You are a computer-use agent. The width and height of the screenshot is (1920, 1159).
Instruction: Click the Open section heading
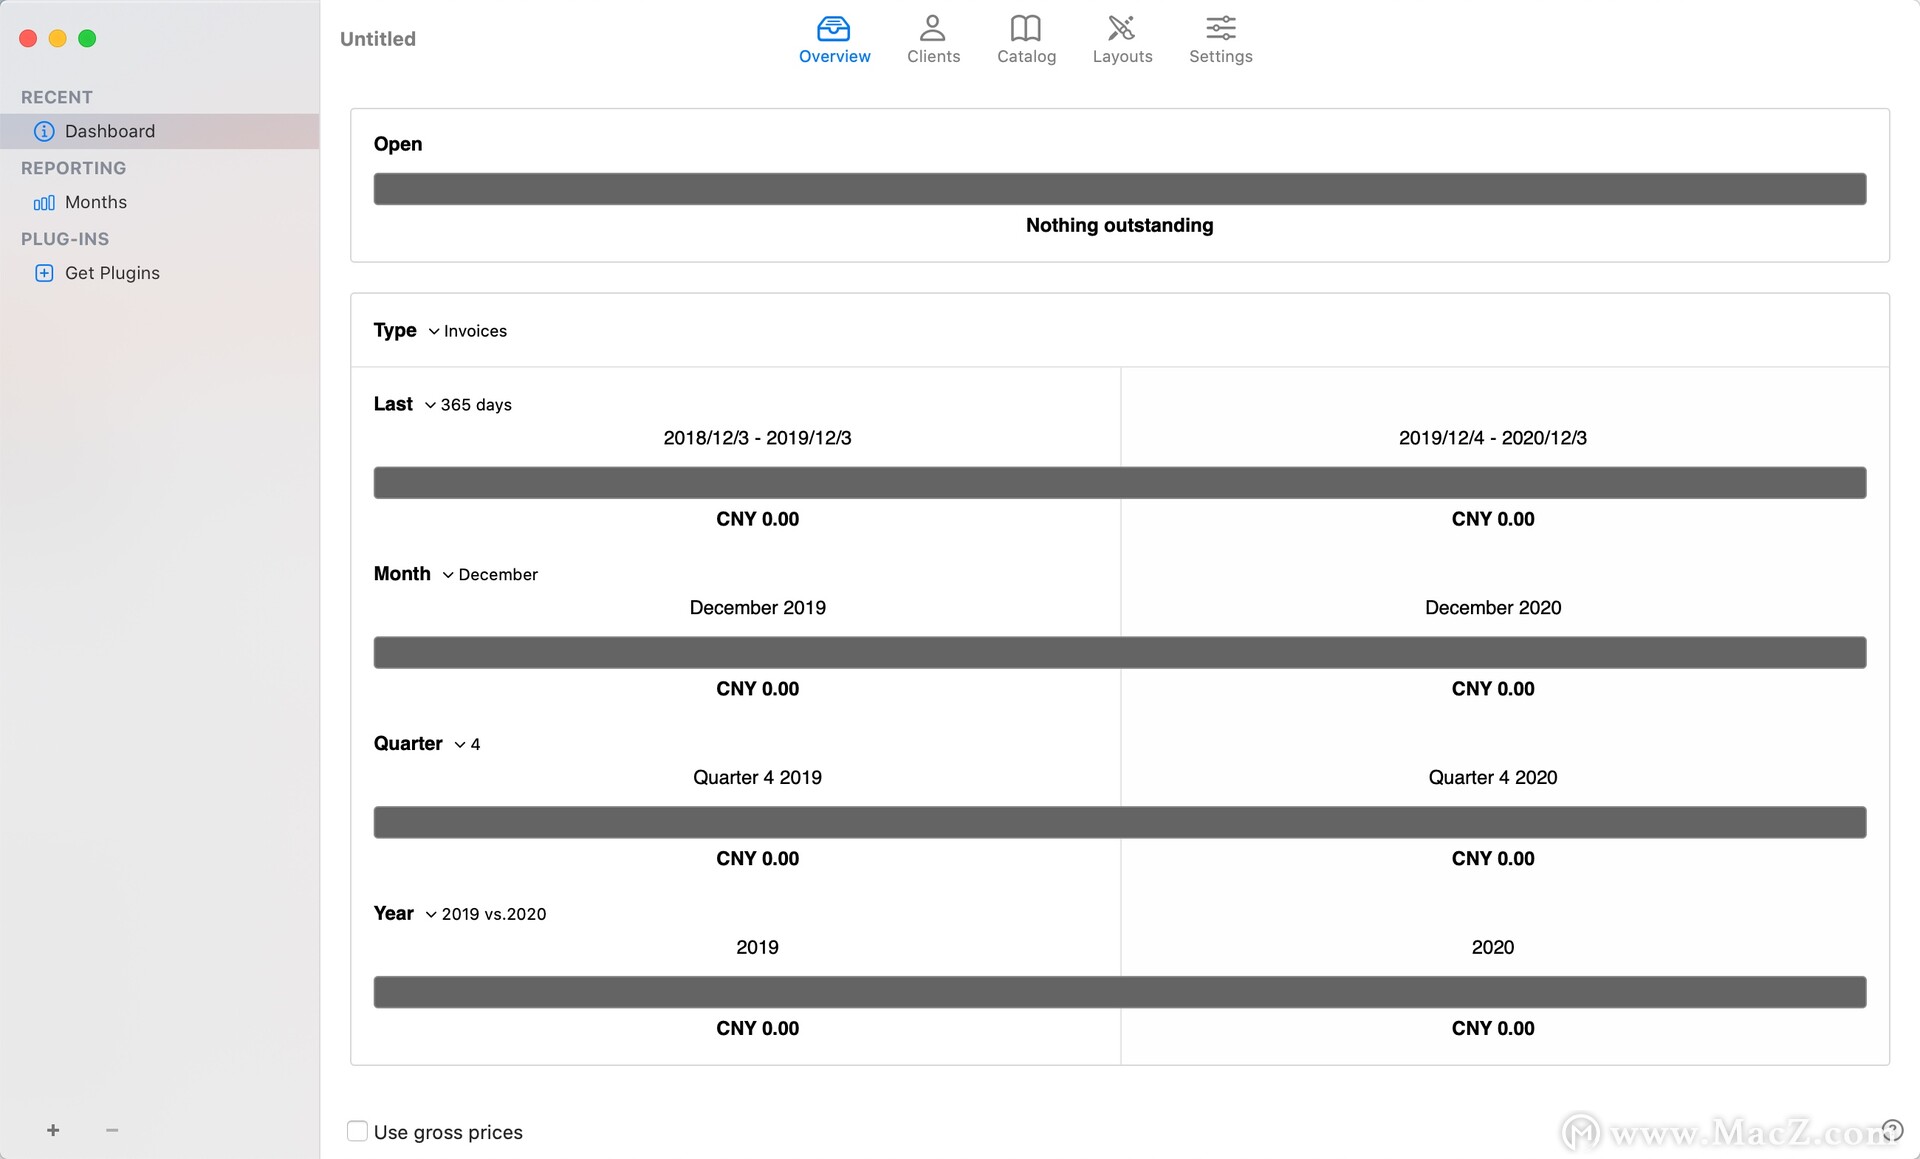pos(398,145)
